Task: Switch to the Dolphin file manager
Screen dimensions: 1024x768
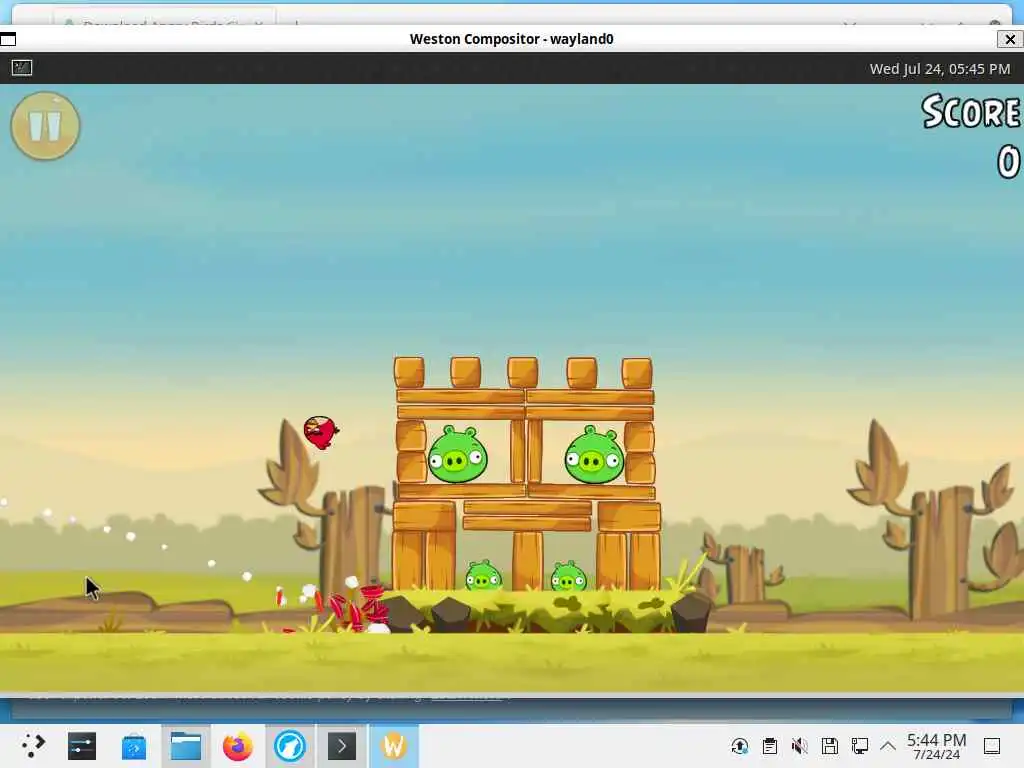Action: (x=185, y=746)
